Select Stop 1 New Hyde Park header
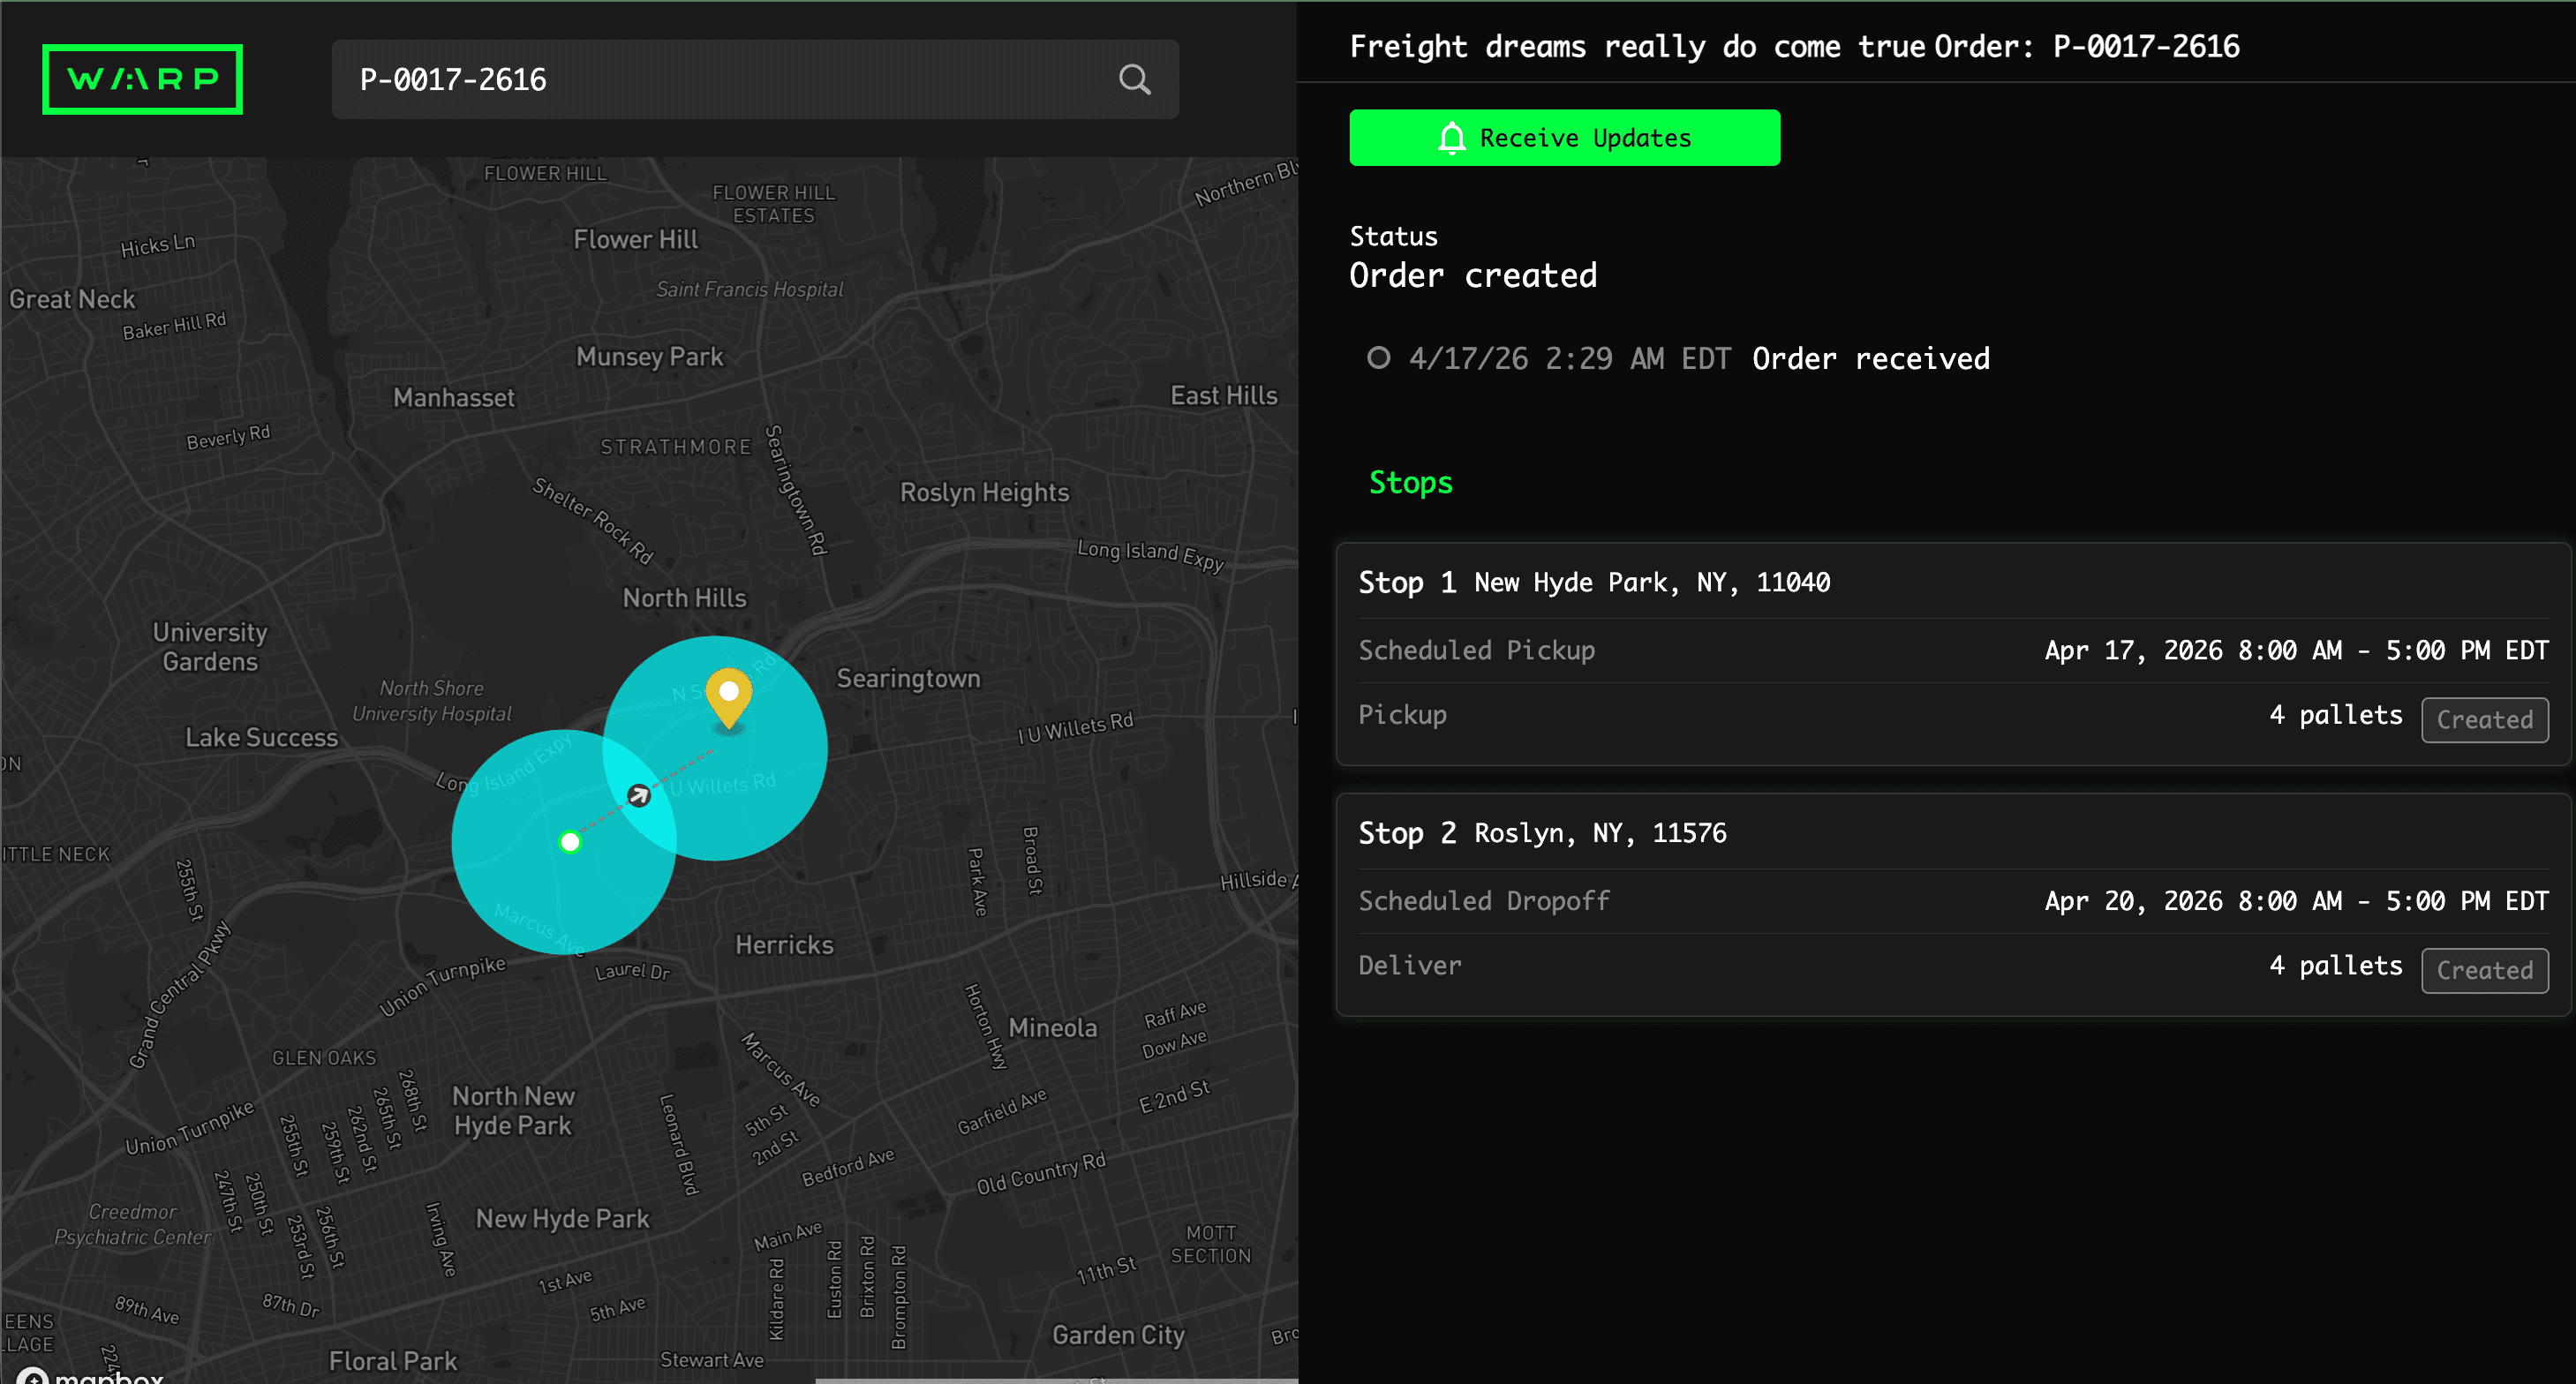The height and width of the screenshot is (1384, 2576). tap(1594, 582)
